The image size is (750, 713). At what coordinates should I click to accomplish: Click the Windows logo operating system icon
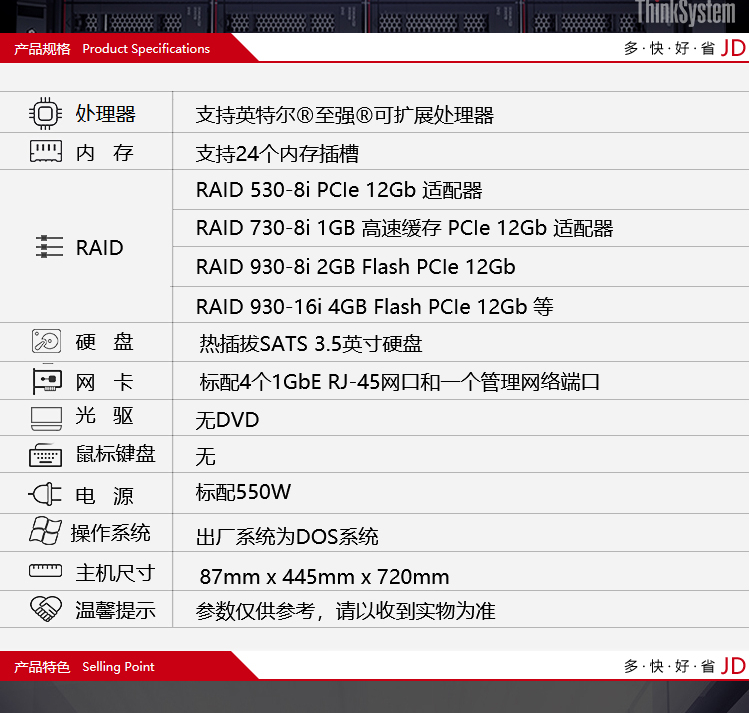point(46,531)
